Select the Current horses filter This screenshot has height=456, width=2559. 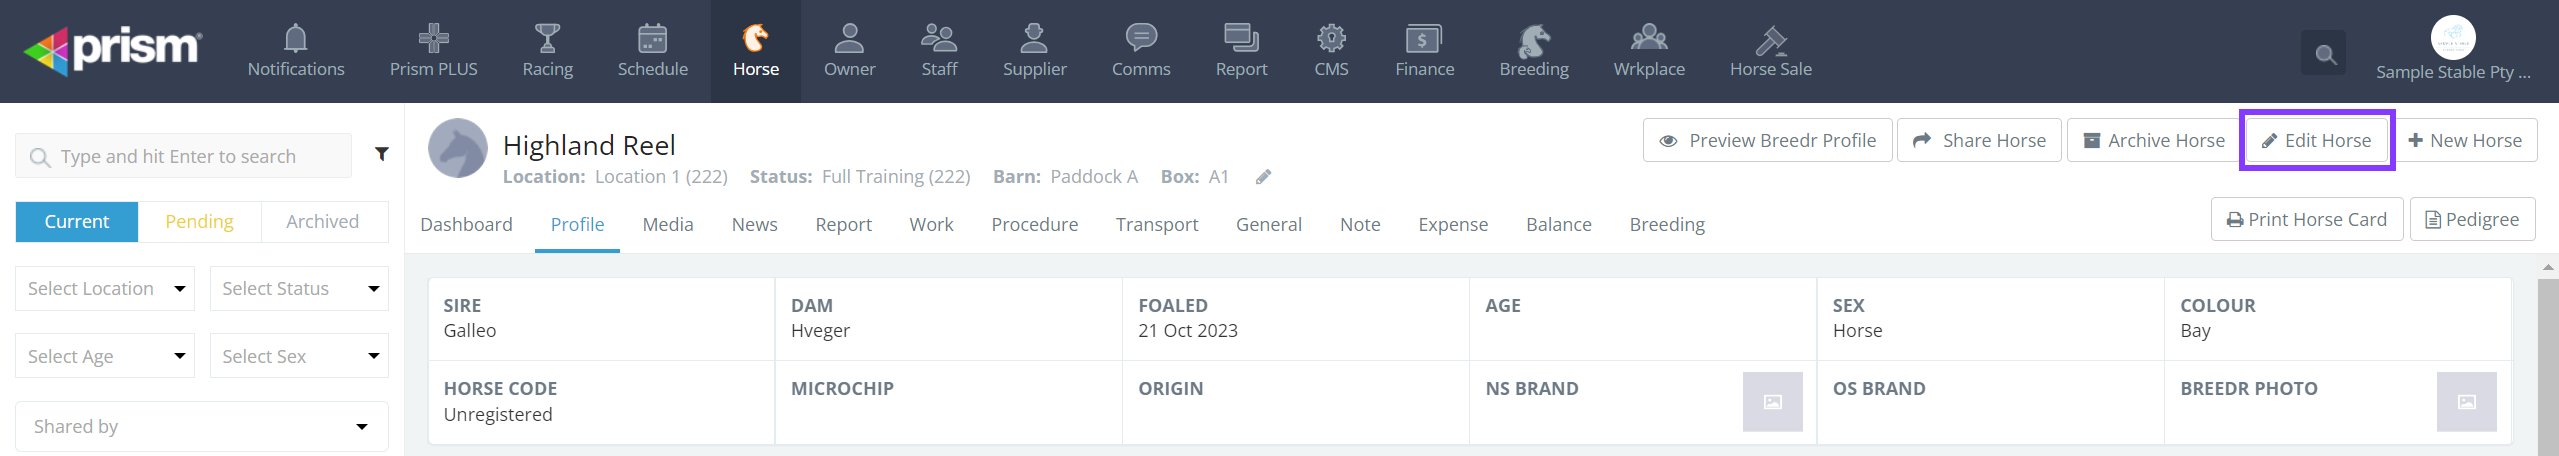point(77,221)
